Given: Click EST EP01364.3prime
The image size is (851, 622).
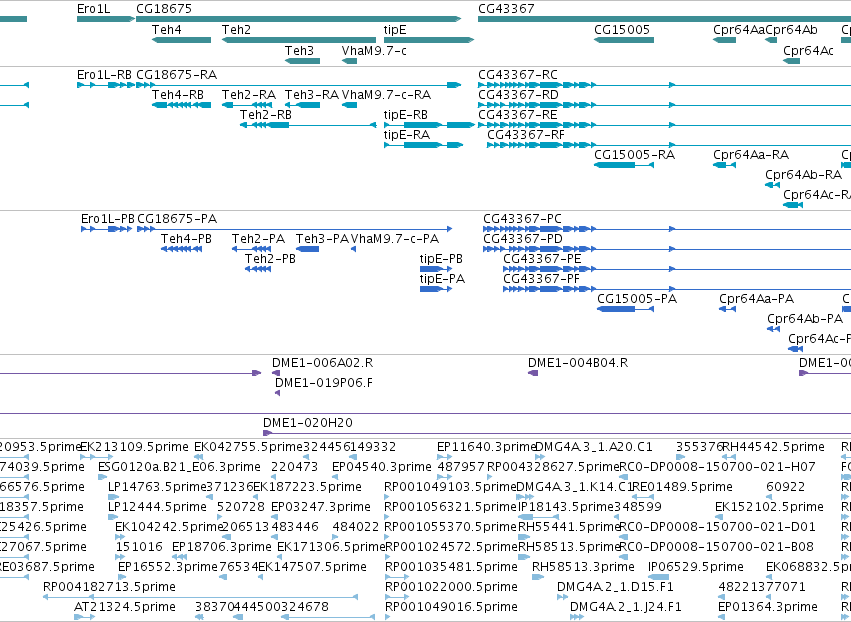Looking at the screenshot, I should click(767, 607).
